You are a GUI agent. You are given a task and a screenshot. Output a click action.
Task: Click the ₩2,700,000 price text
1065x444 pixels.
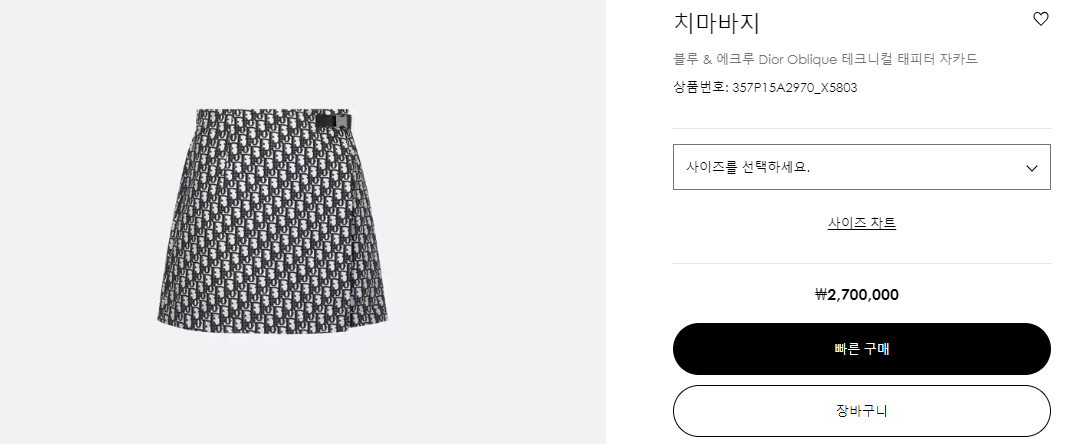pos(856,294)
